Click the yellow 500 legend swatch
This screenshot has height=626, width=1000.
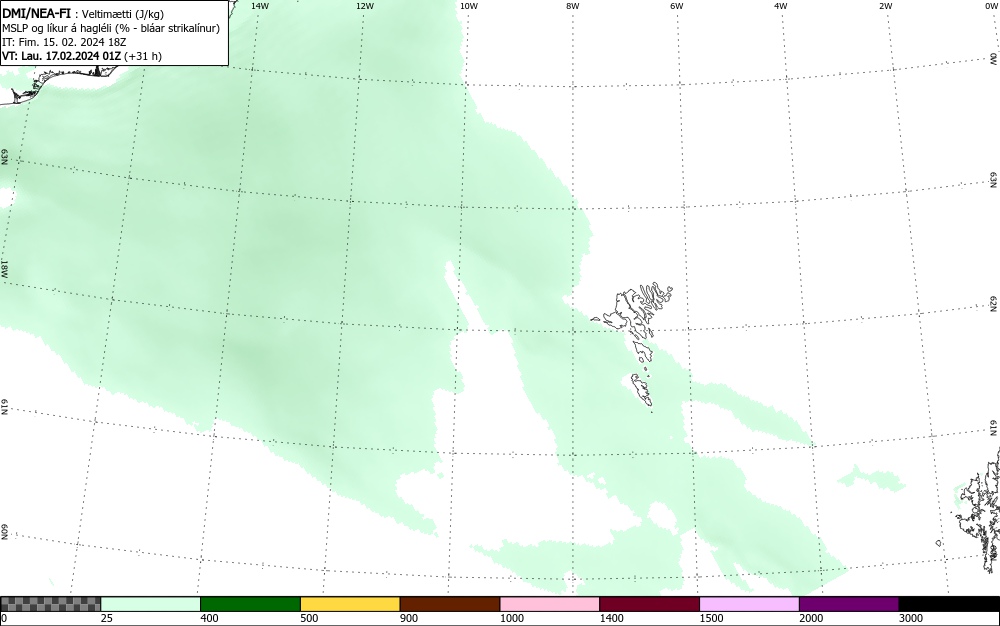click(350, 604)
